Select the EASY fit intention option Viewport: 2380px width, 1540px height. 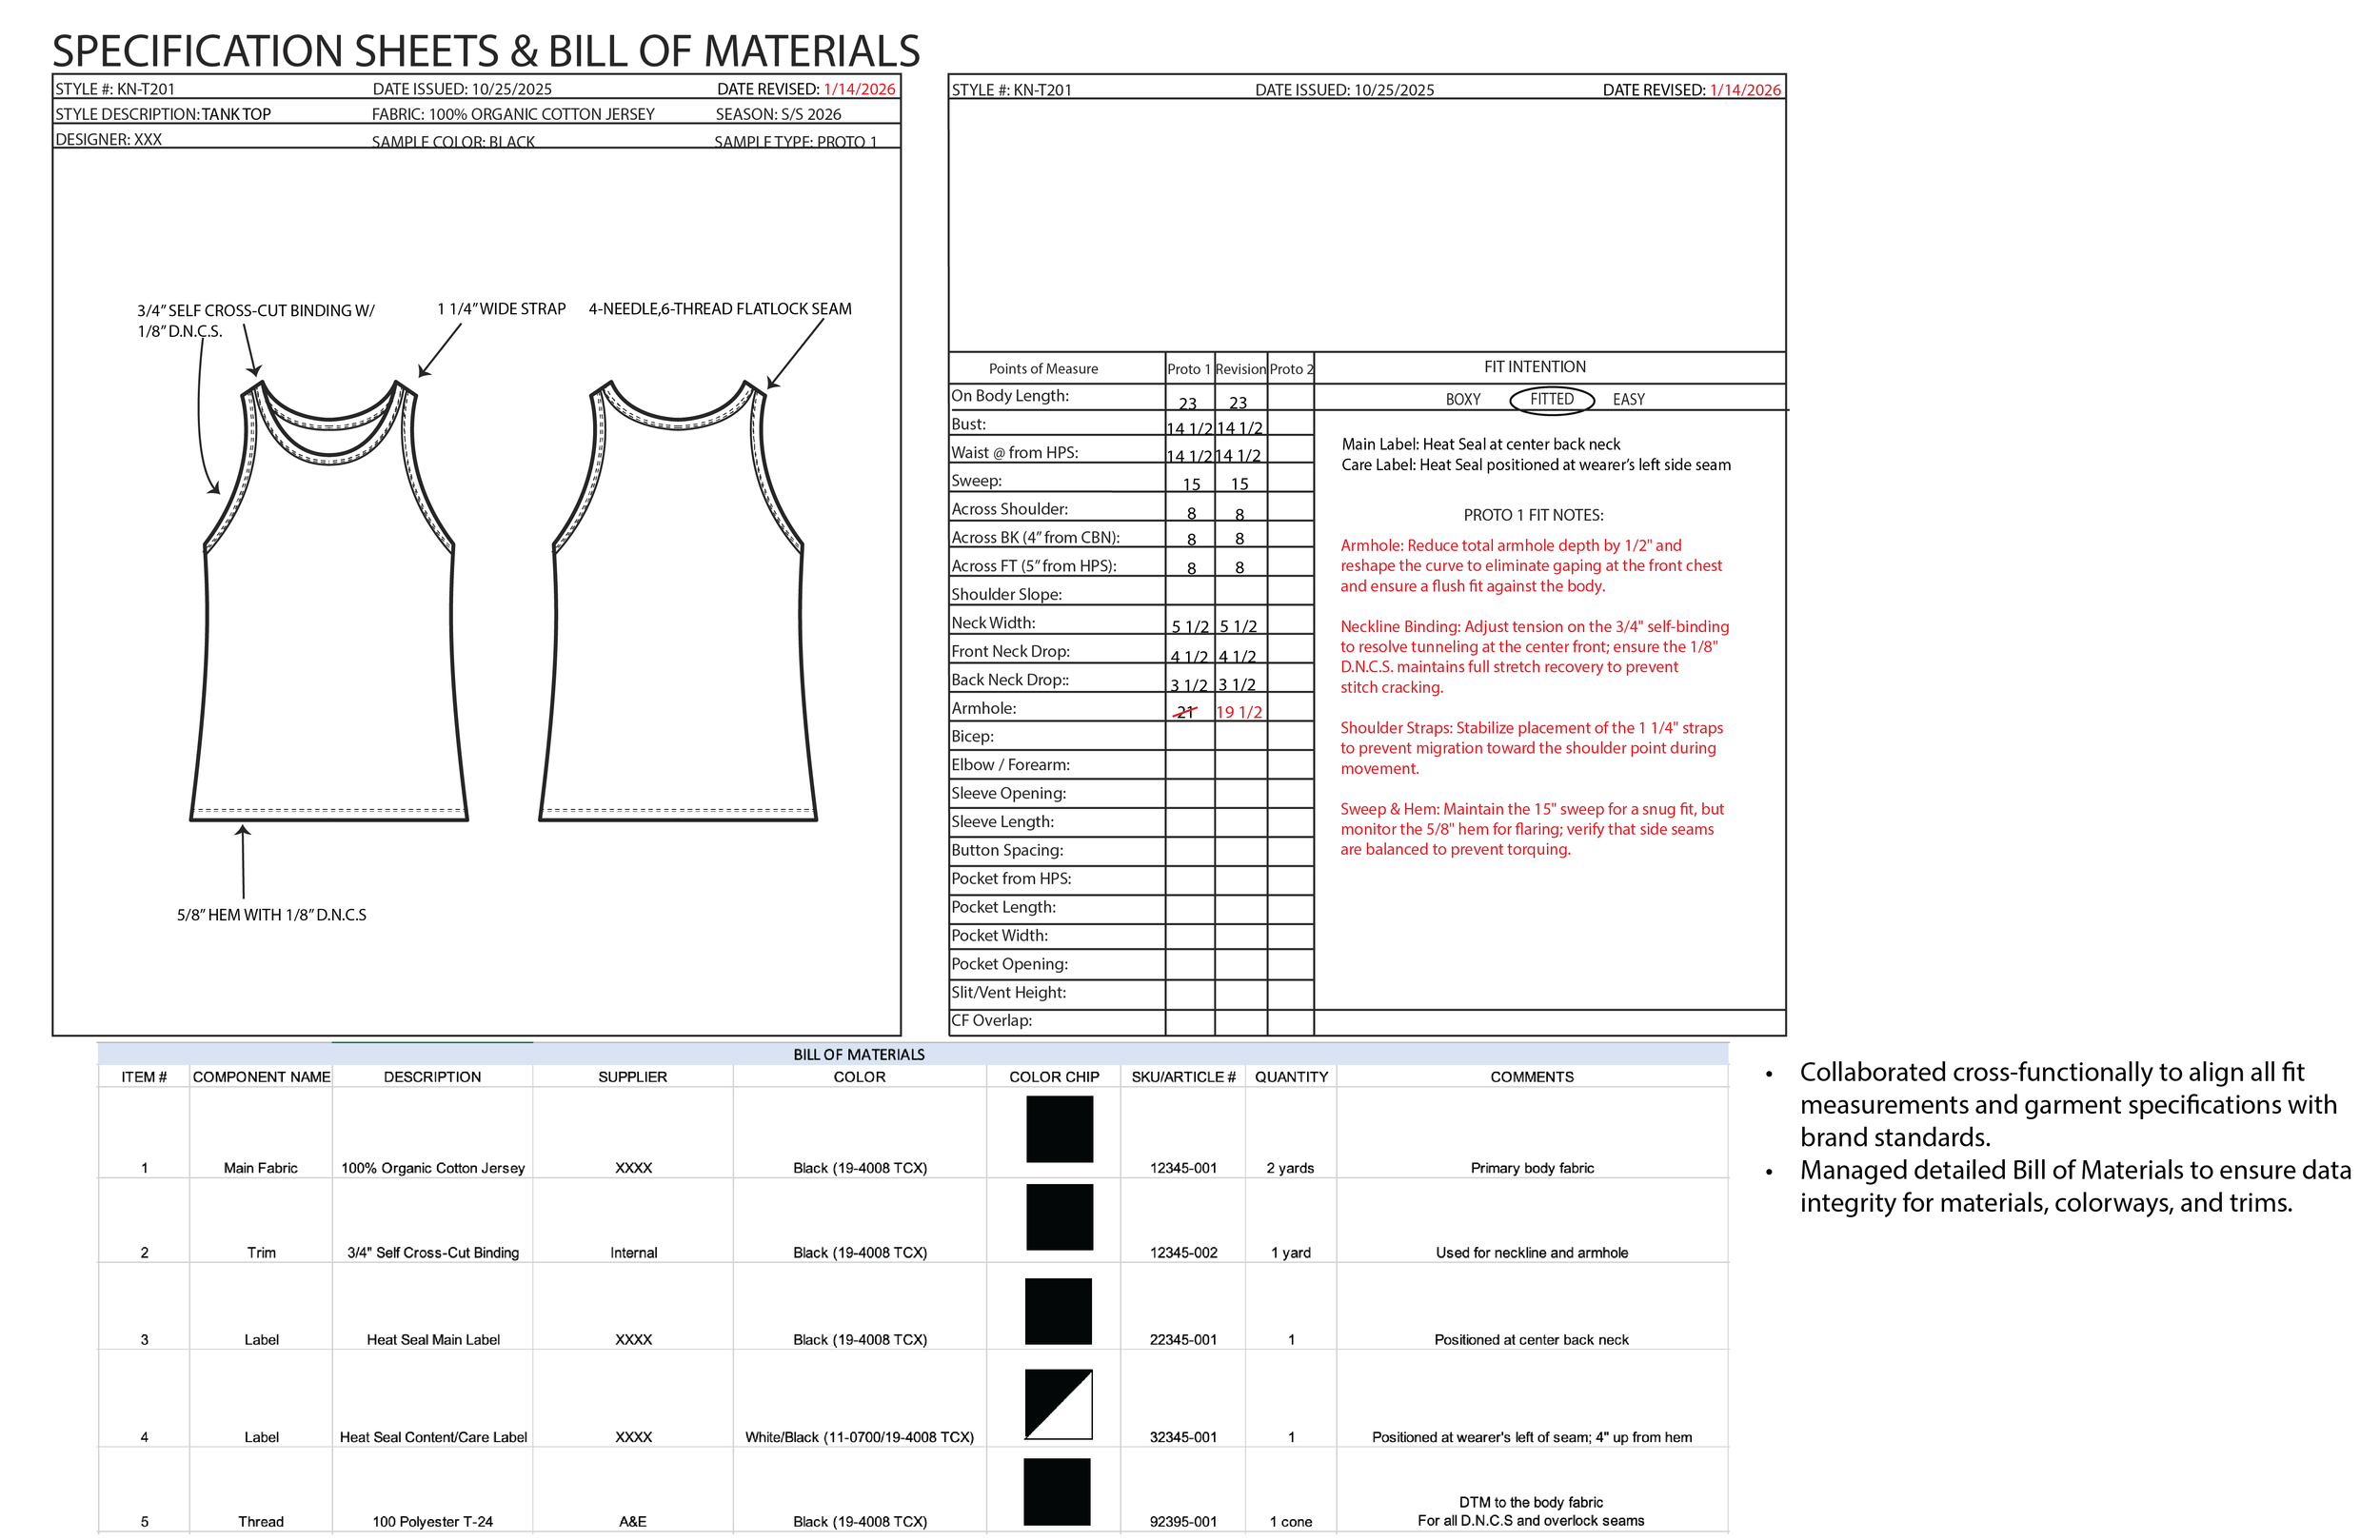(x=1628, y=399)
